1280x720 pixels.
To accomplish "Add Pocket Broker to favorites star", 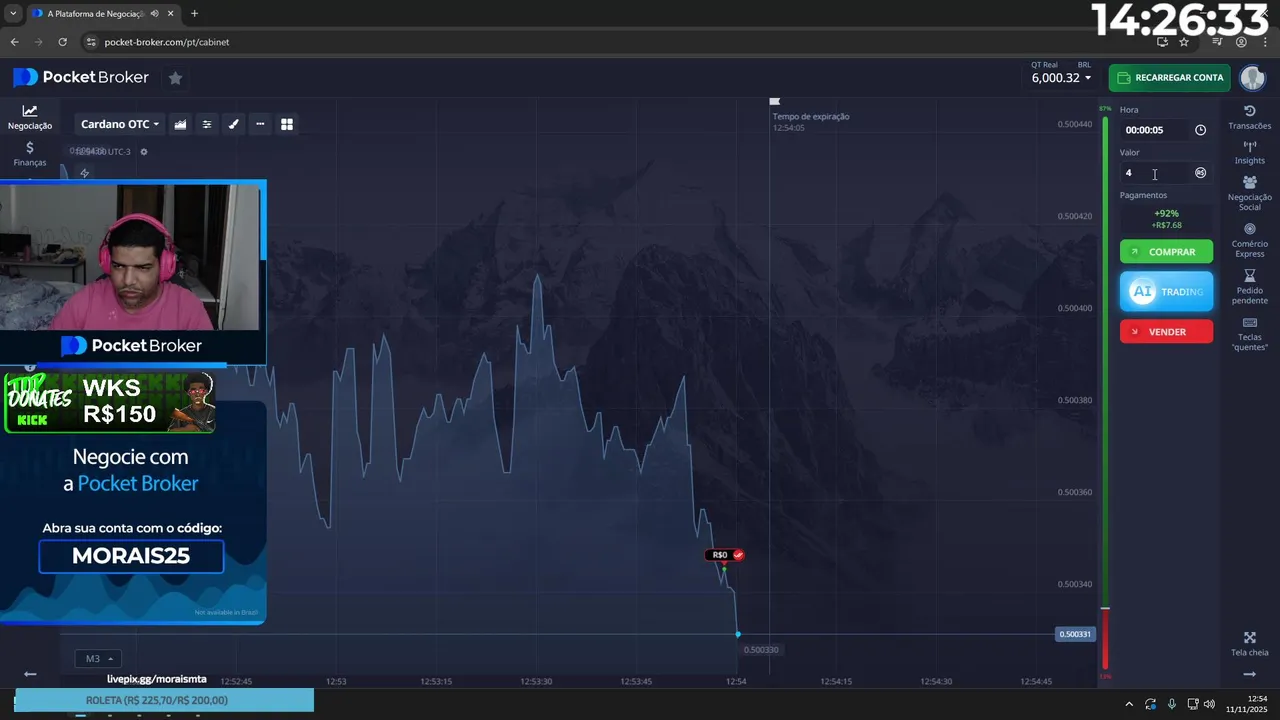I will [x=175, y=78].
